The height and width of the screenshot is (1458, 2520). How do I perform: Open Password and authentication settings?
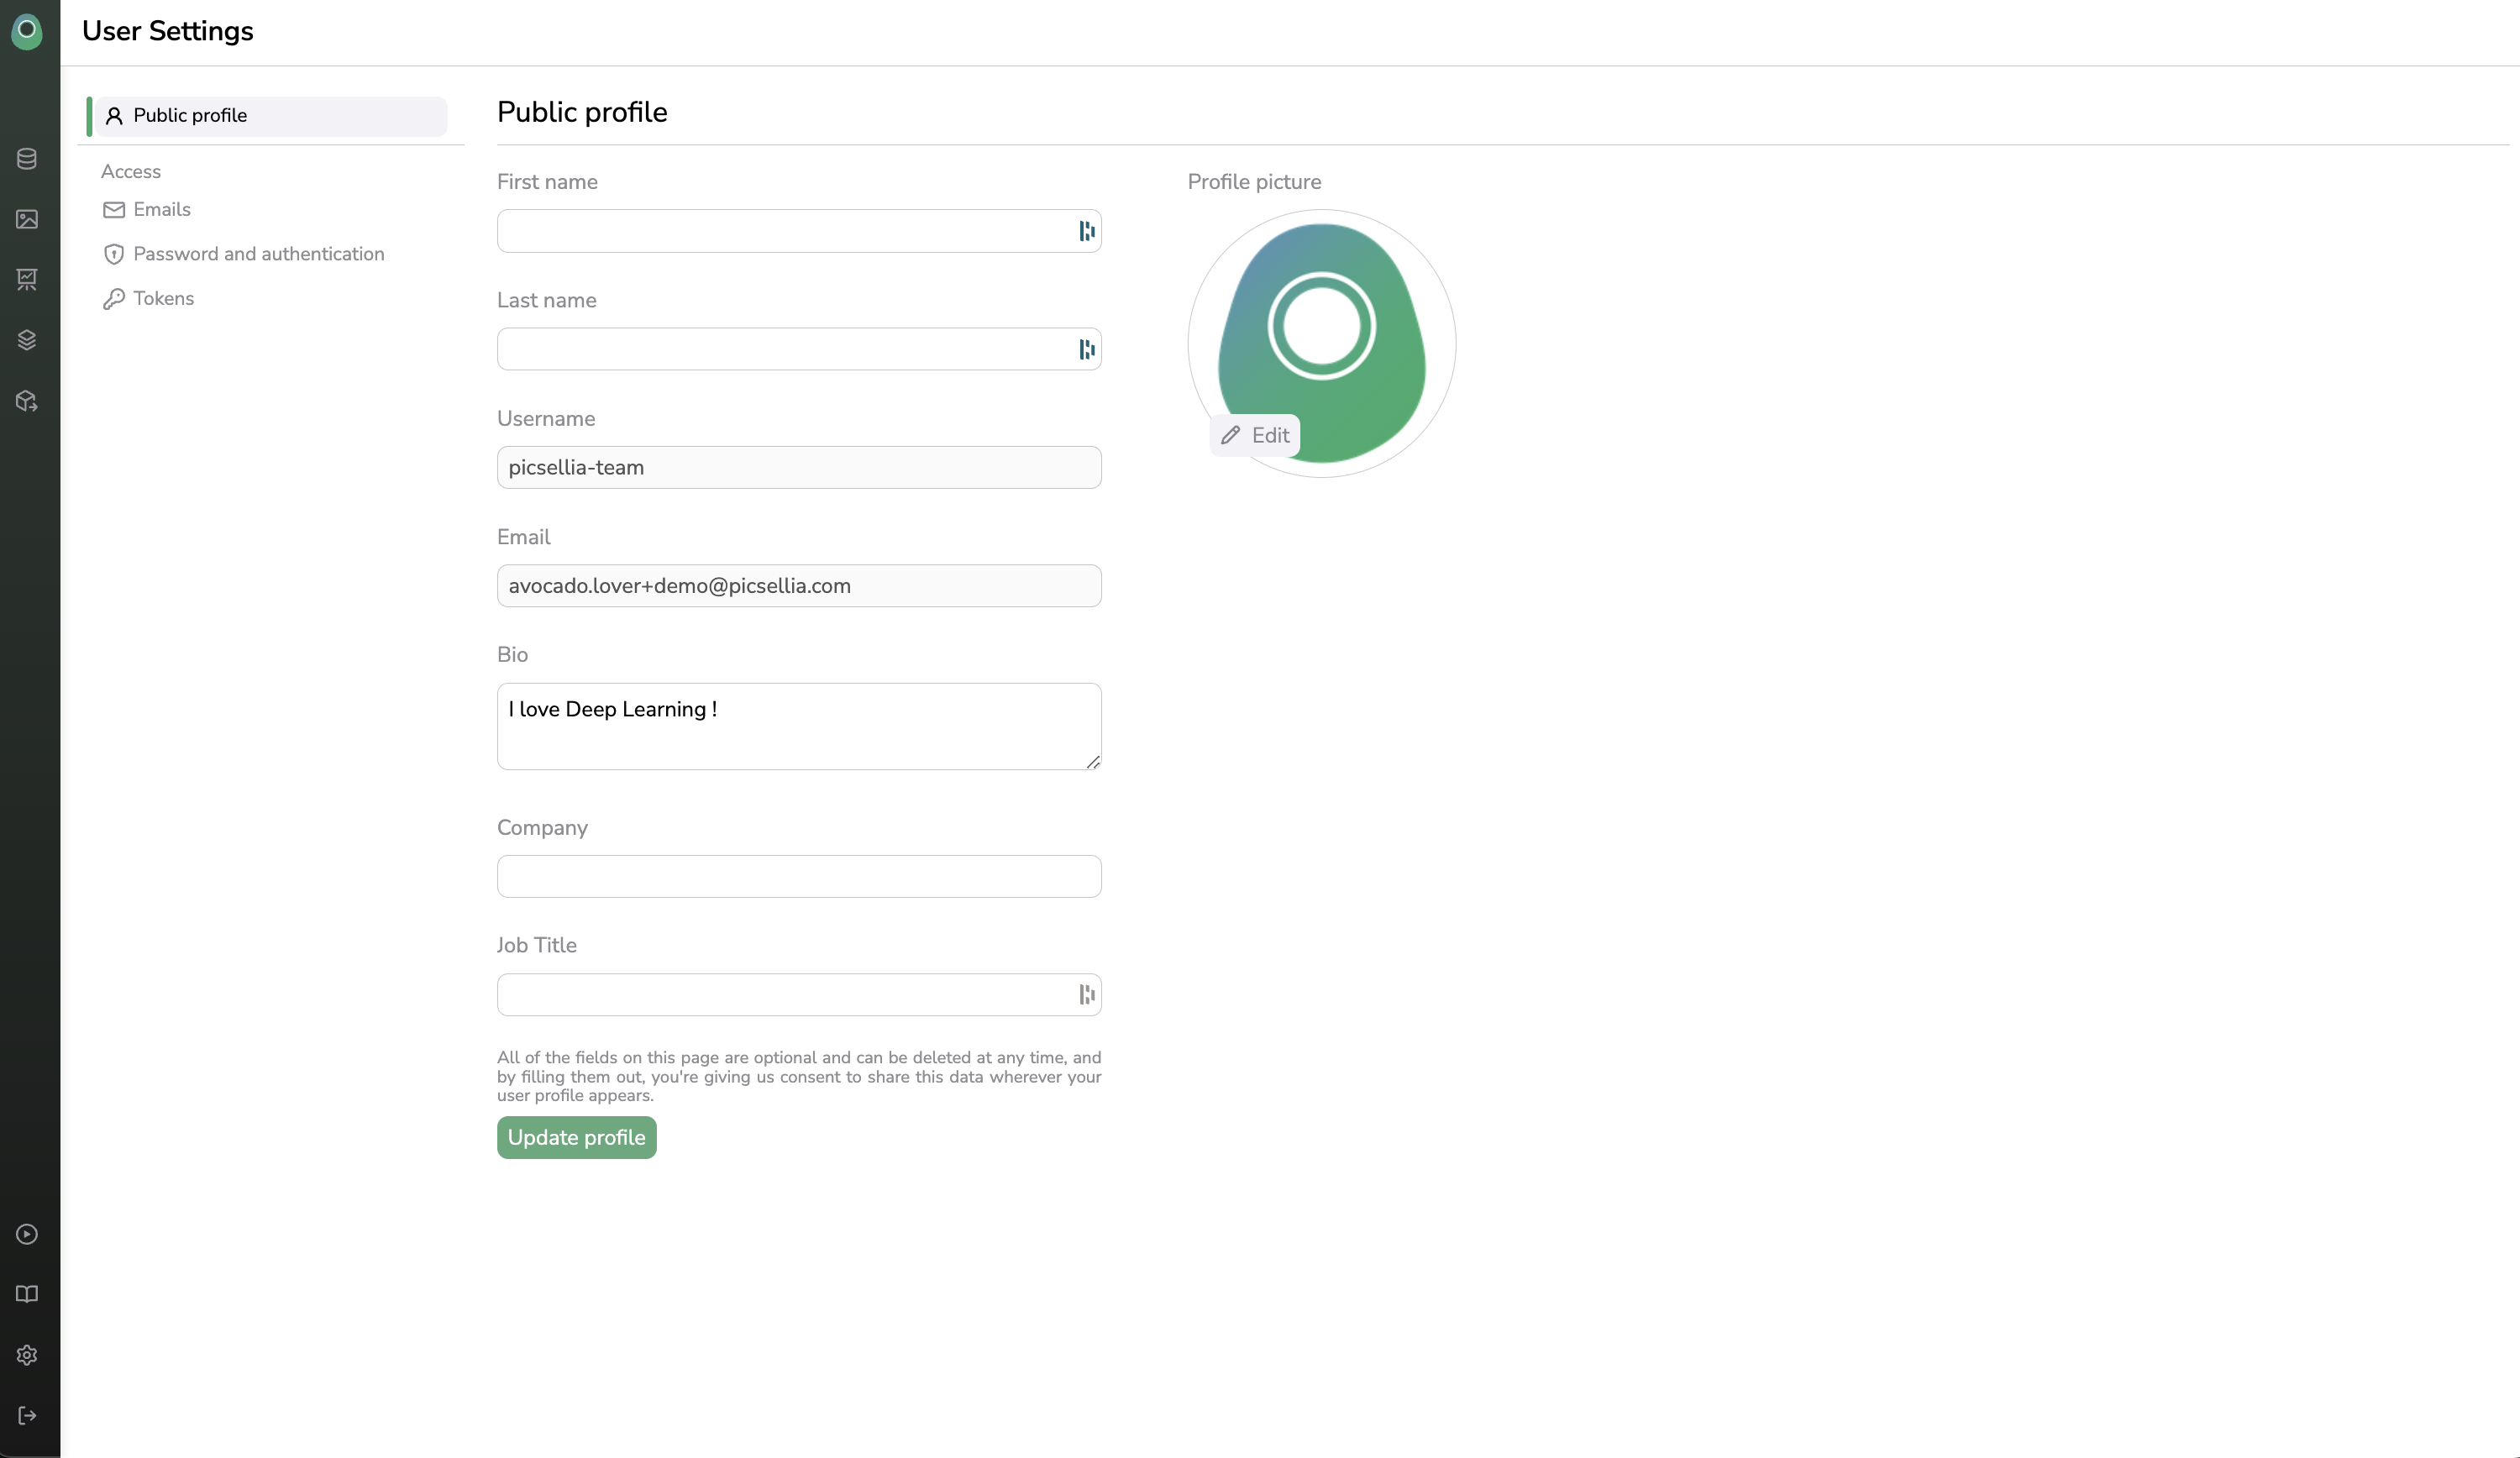point(258,254)
